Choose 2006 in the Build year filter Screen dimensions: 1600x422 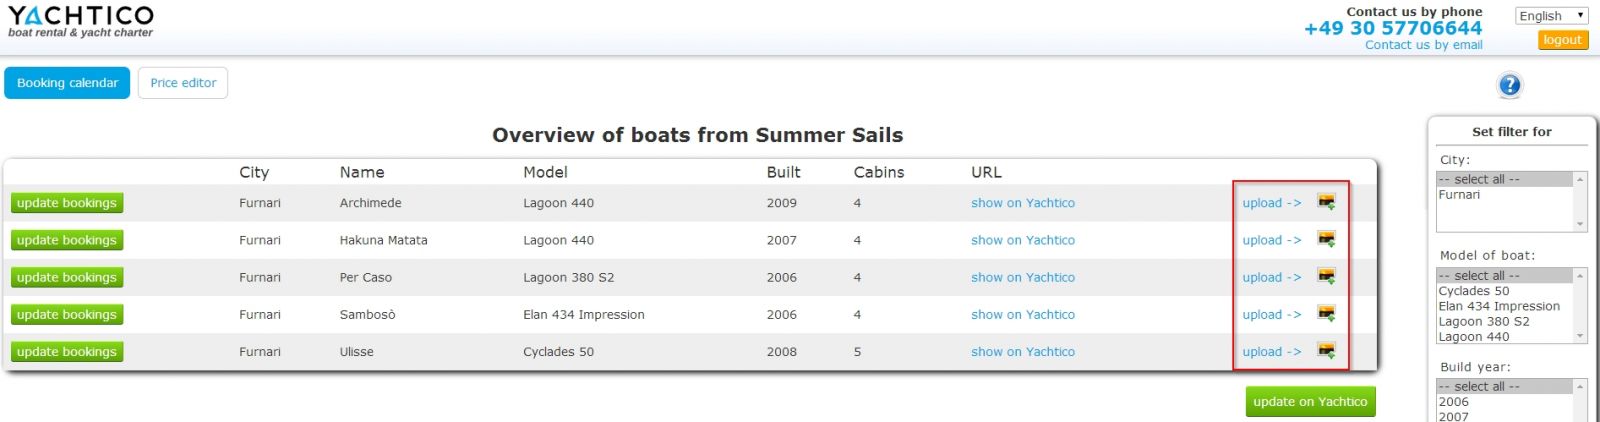coord(1453,402)
